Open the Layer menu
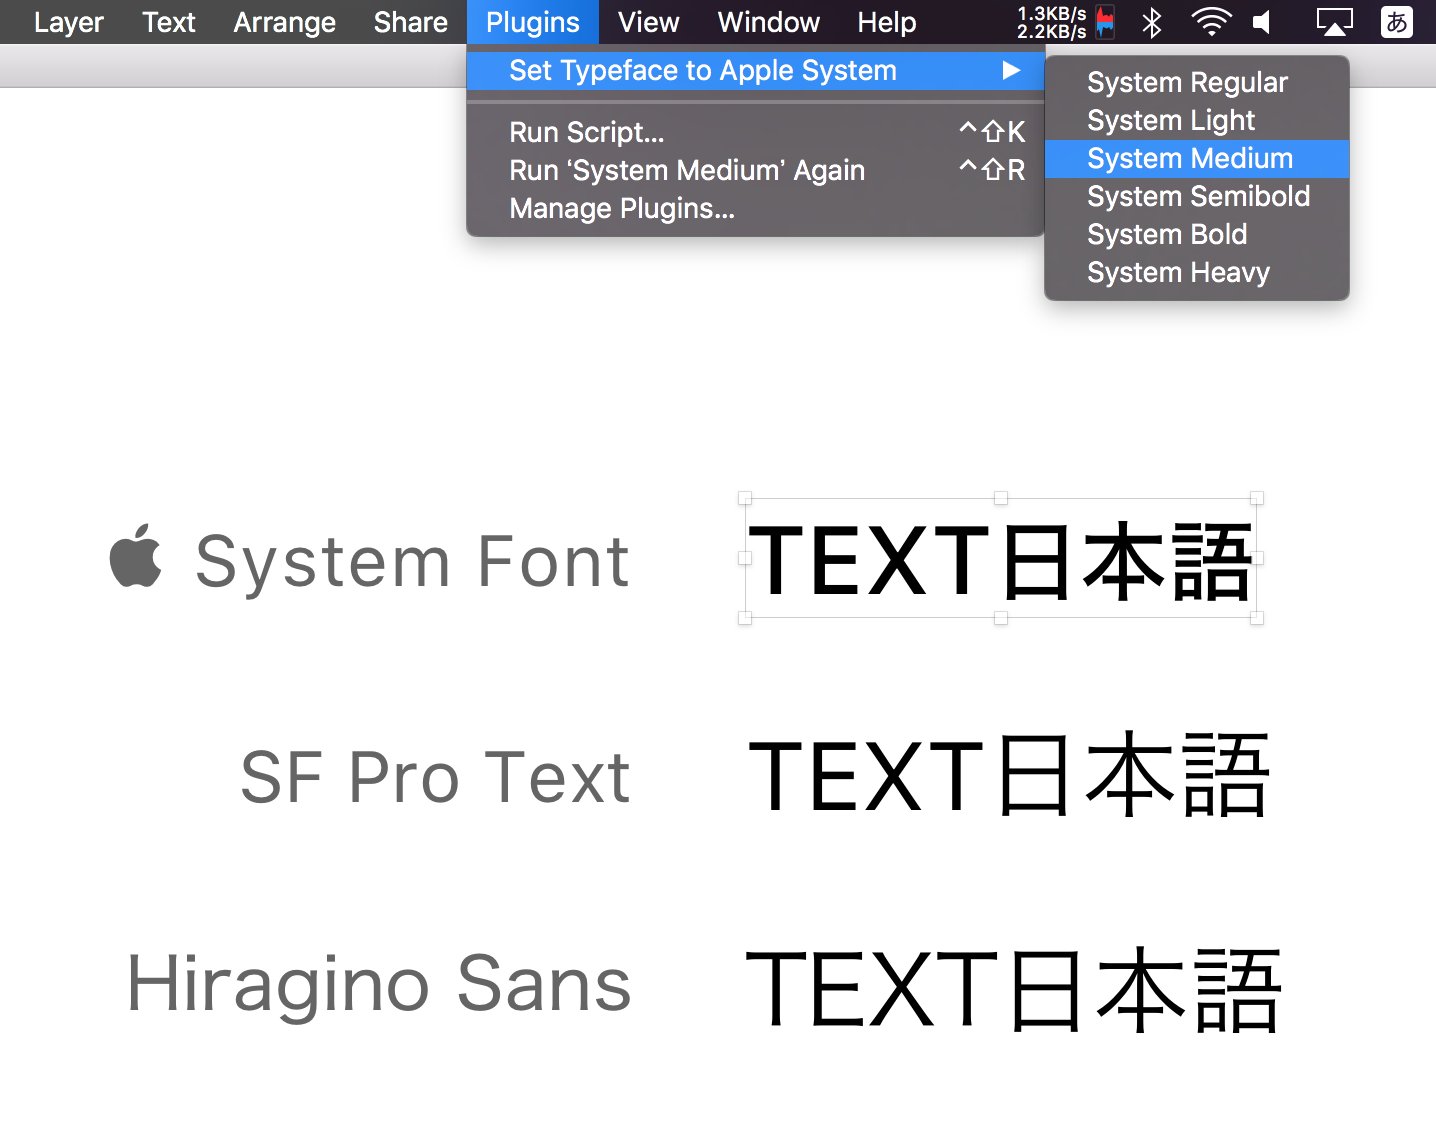 point(68,22)
